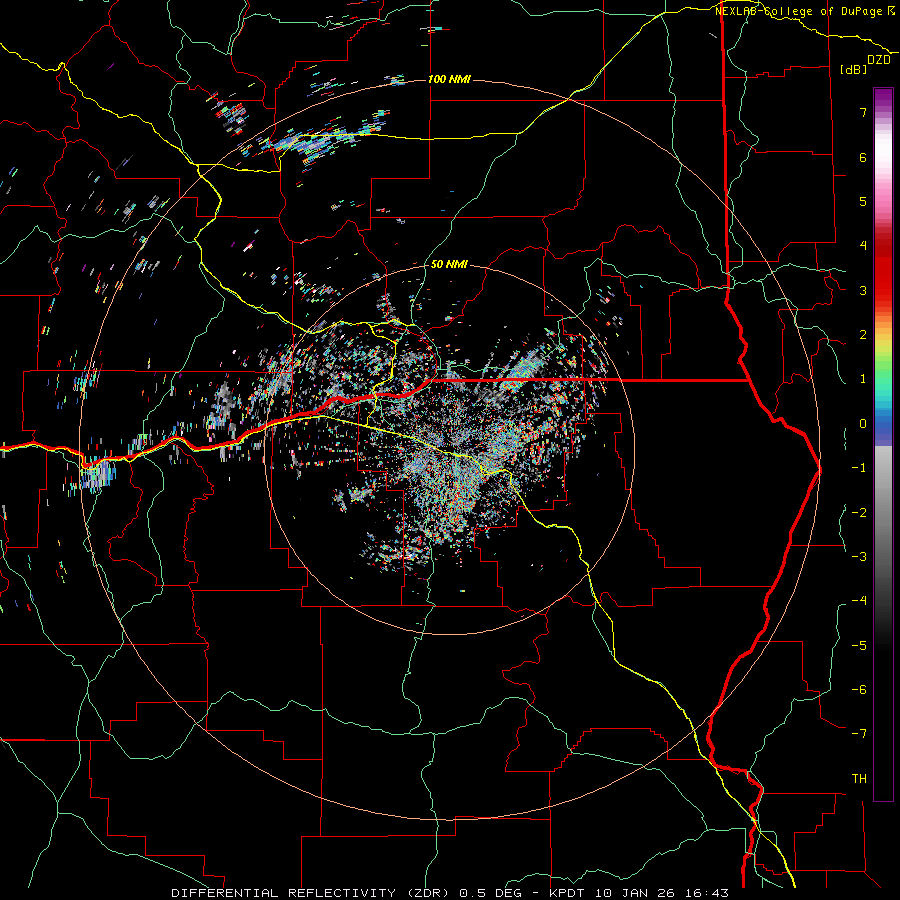Screen dimensions: 900x900
Task: Click the 7 value on the color scale
Action: tap(863, 112)
